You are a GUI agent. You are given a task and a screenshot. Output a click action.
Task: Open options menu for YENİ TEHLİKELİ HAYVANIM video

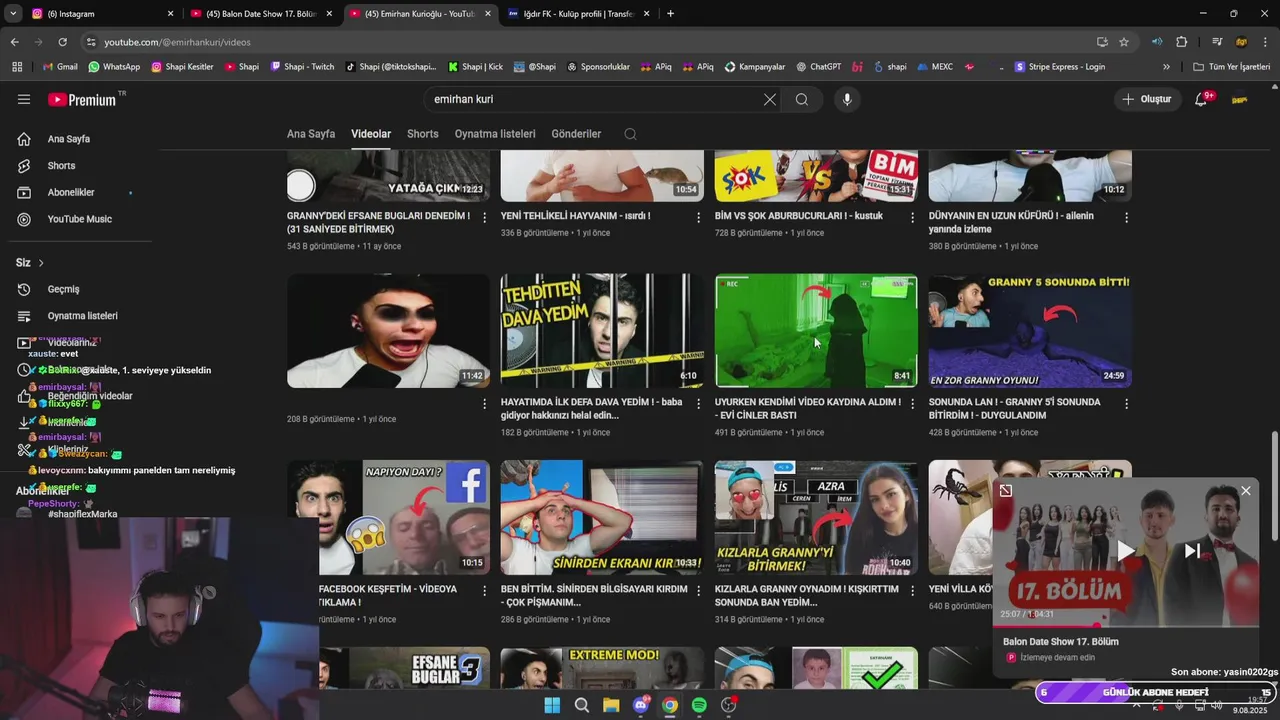[698, 217]
